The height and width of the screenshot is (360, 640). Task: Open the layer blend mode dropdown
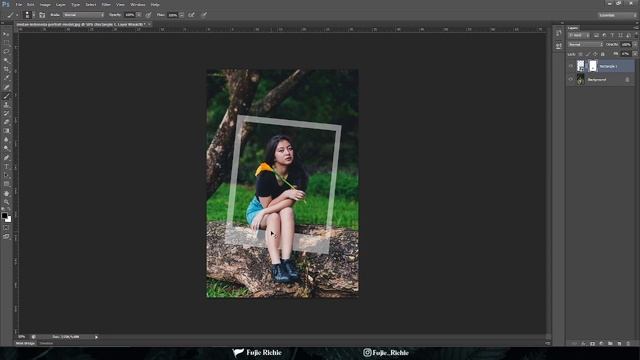click(x=585, y=44)
